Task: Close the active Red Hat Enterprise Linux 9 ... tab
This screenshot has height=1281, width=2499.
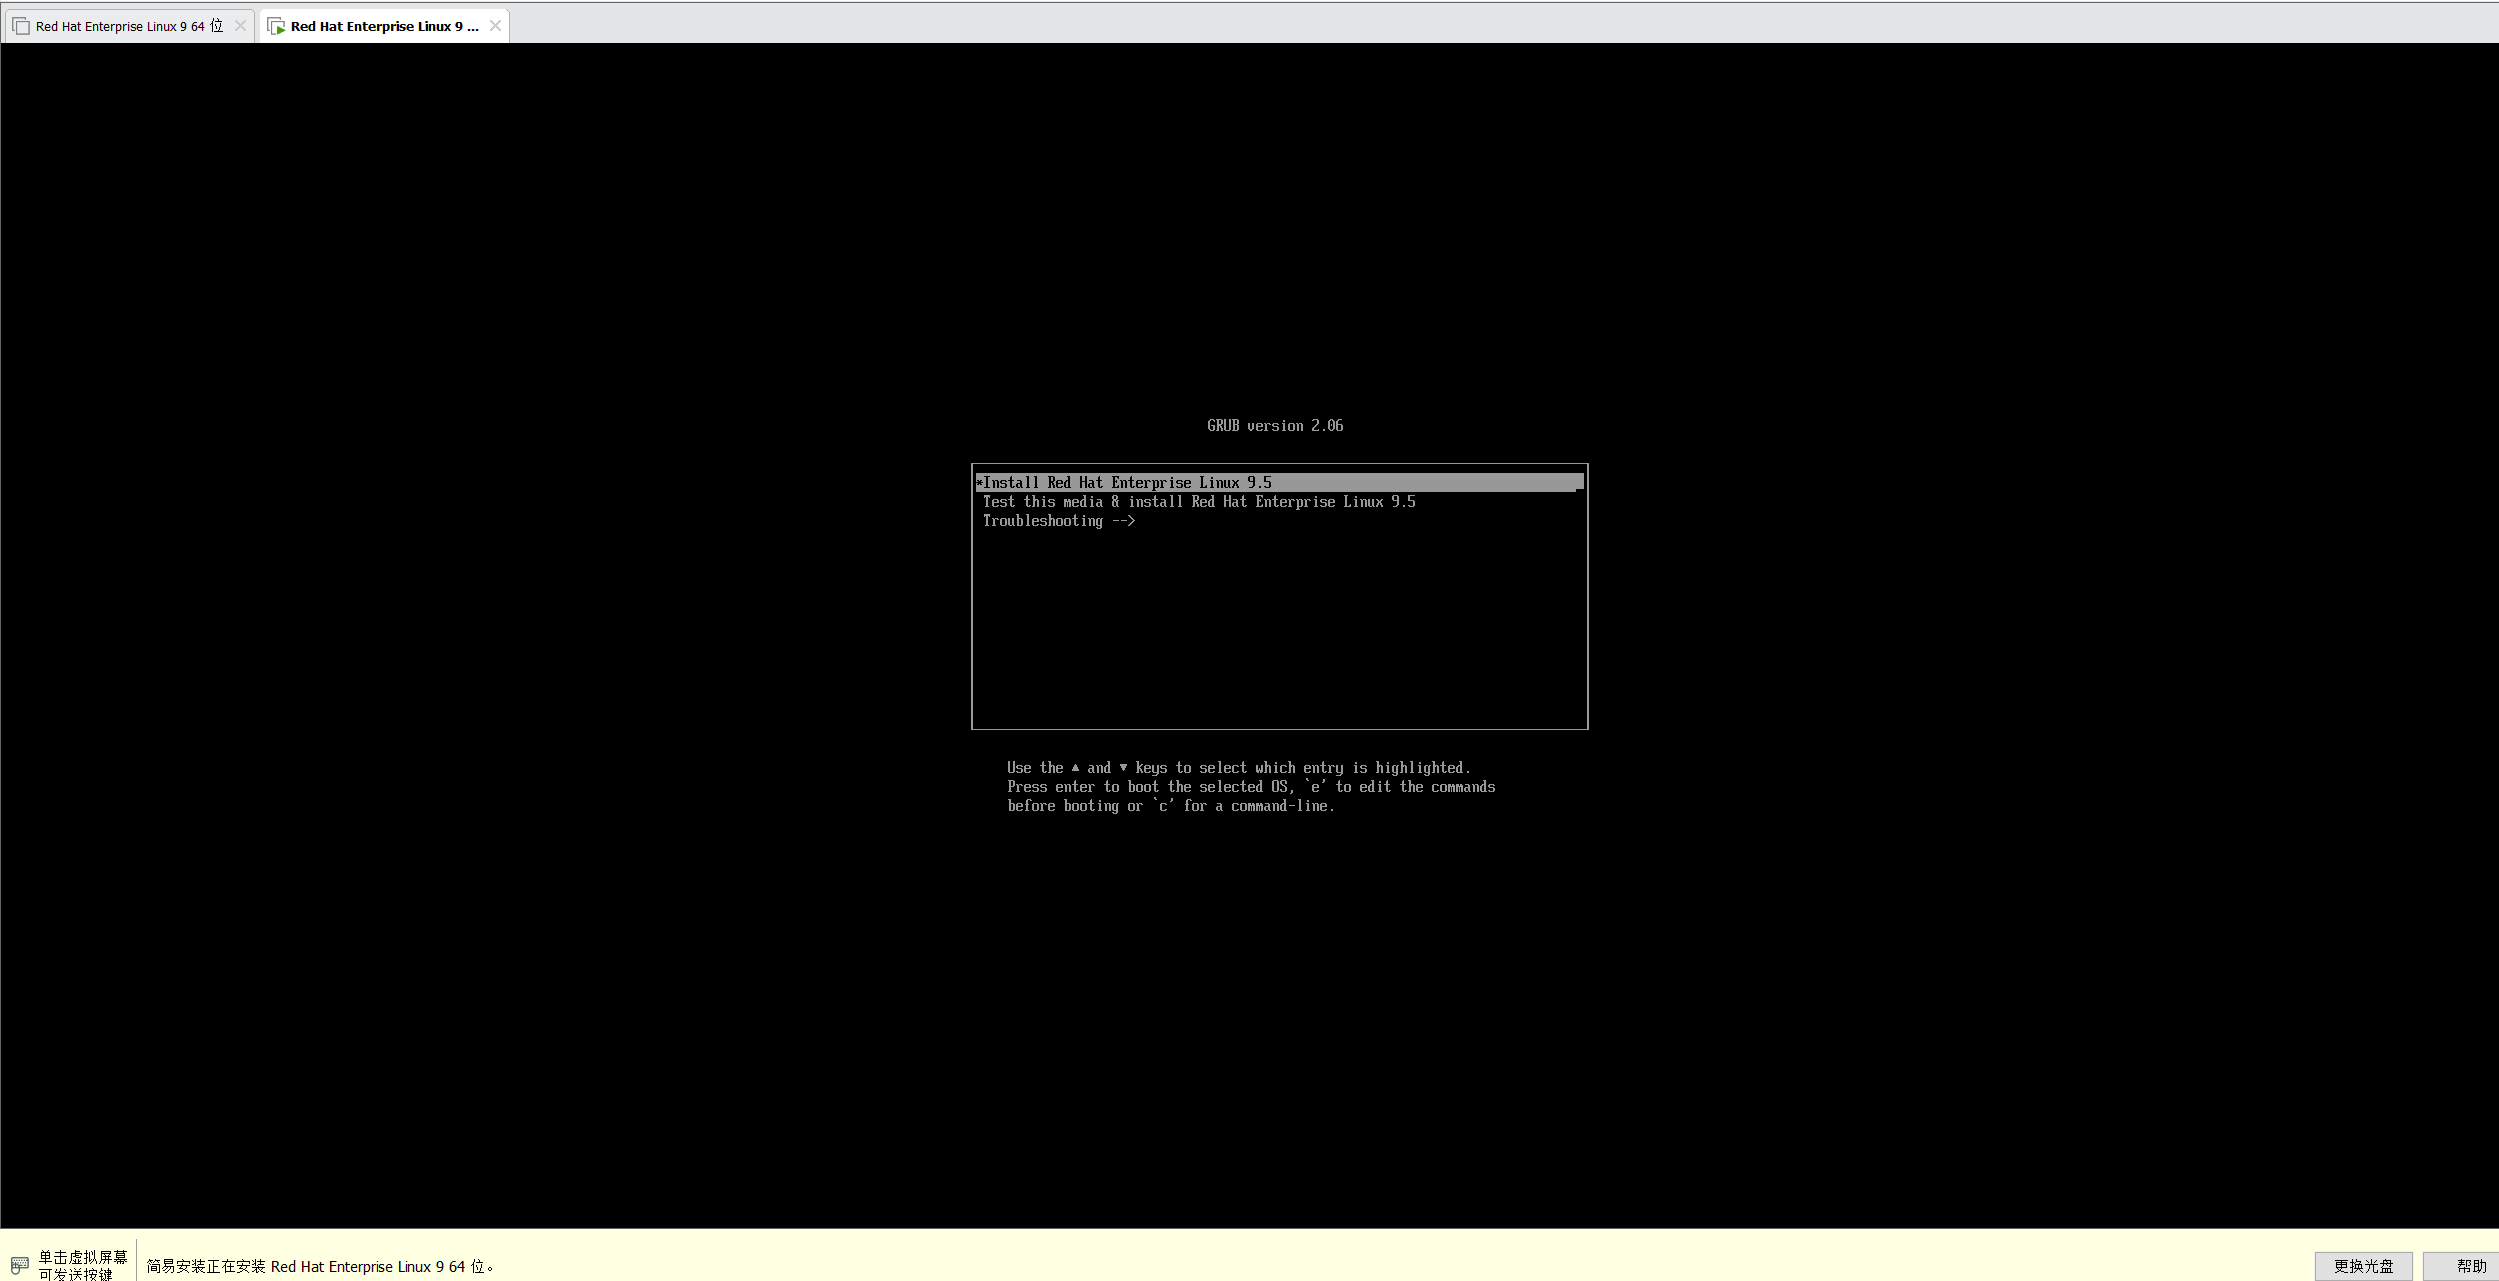Action: [x=495, y=26]
